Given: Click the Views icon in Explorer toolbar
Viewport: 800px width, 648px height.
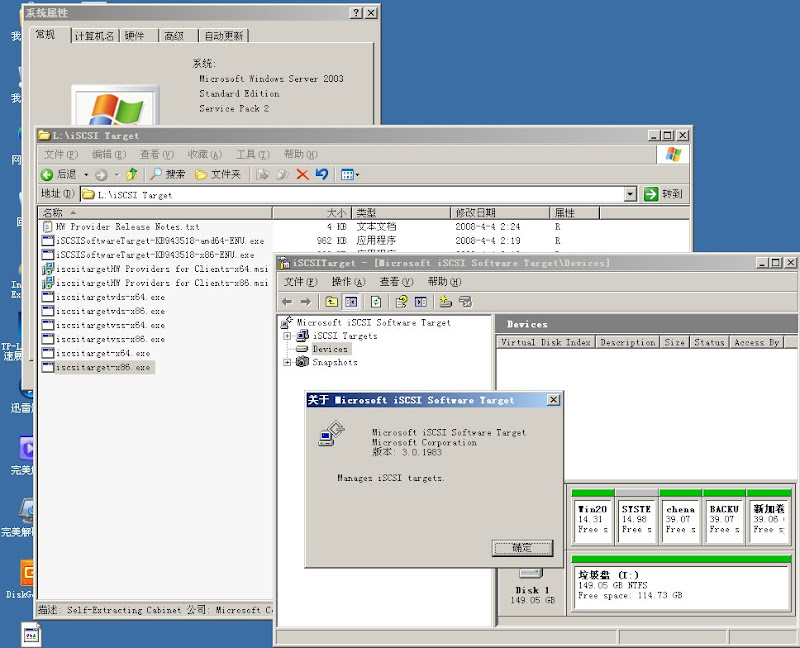Looking at the screenshot, I should (347, 175).
